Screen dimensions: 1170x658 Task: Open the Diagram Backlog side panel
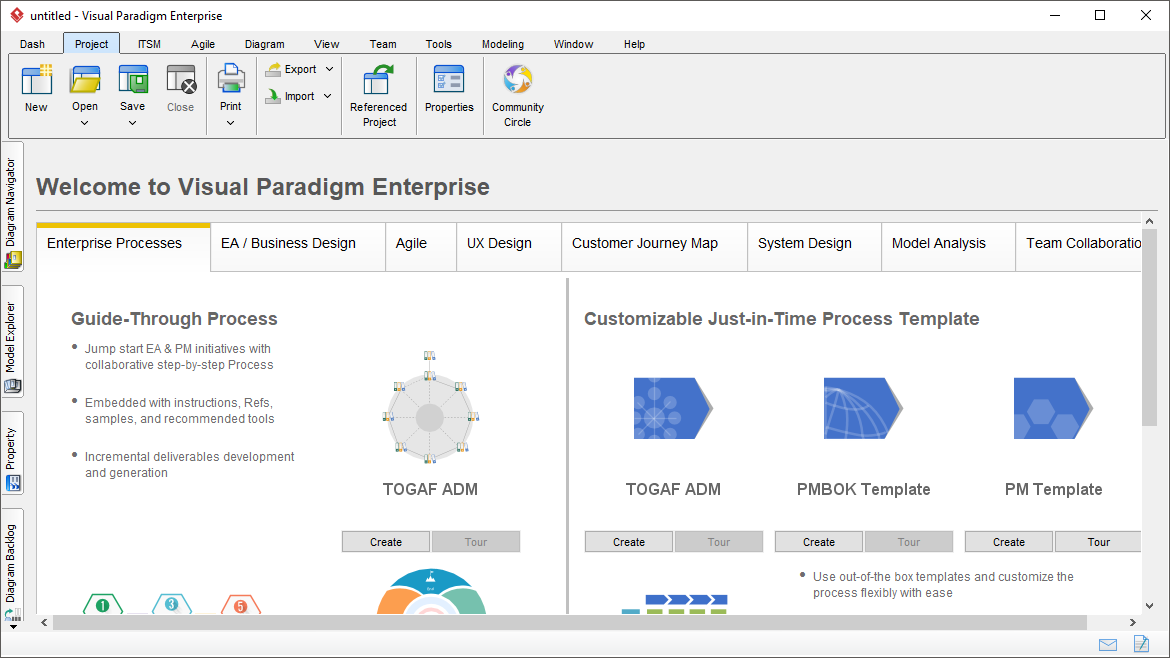pos(13,565)
